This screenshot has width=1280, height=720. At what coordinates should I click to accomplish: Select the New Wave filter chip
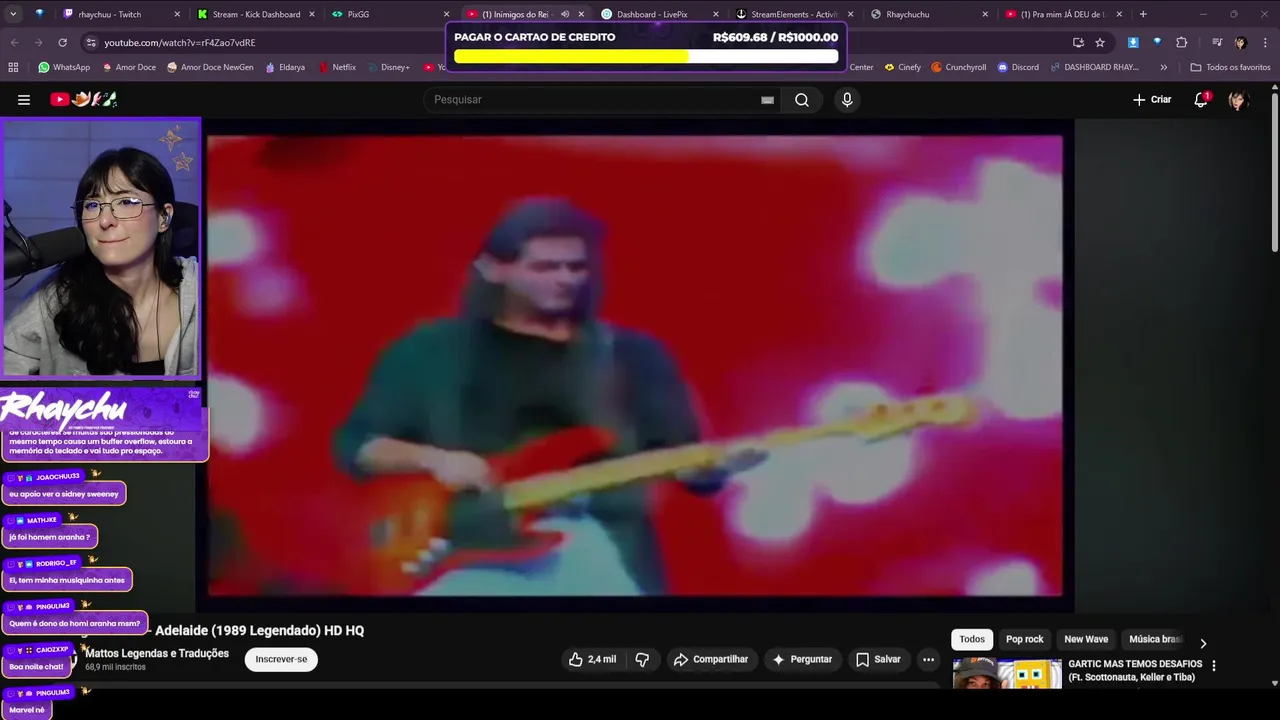(1086, 639)
